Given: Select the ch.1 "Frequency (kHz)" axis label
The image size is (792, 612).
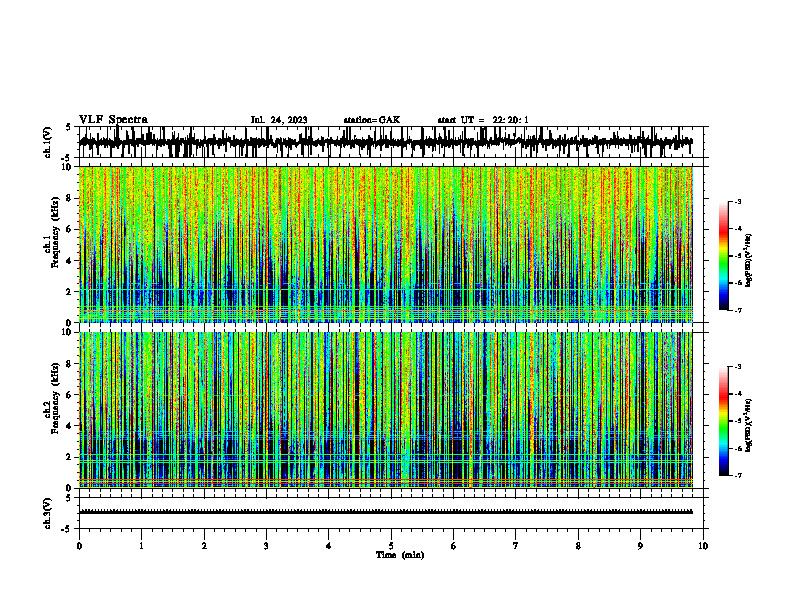Looking at the screenshot, I should click(x=55, y=233).
